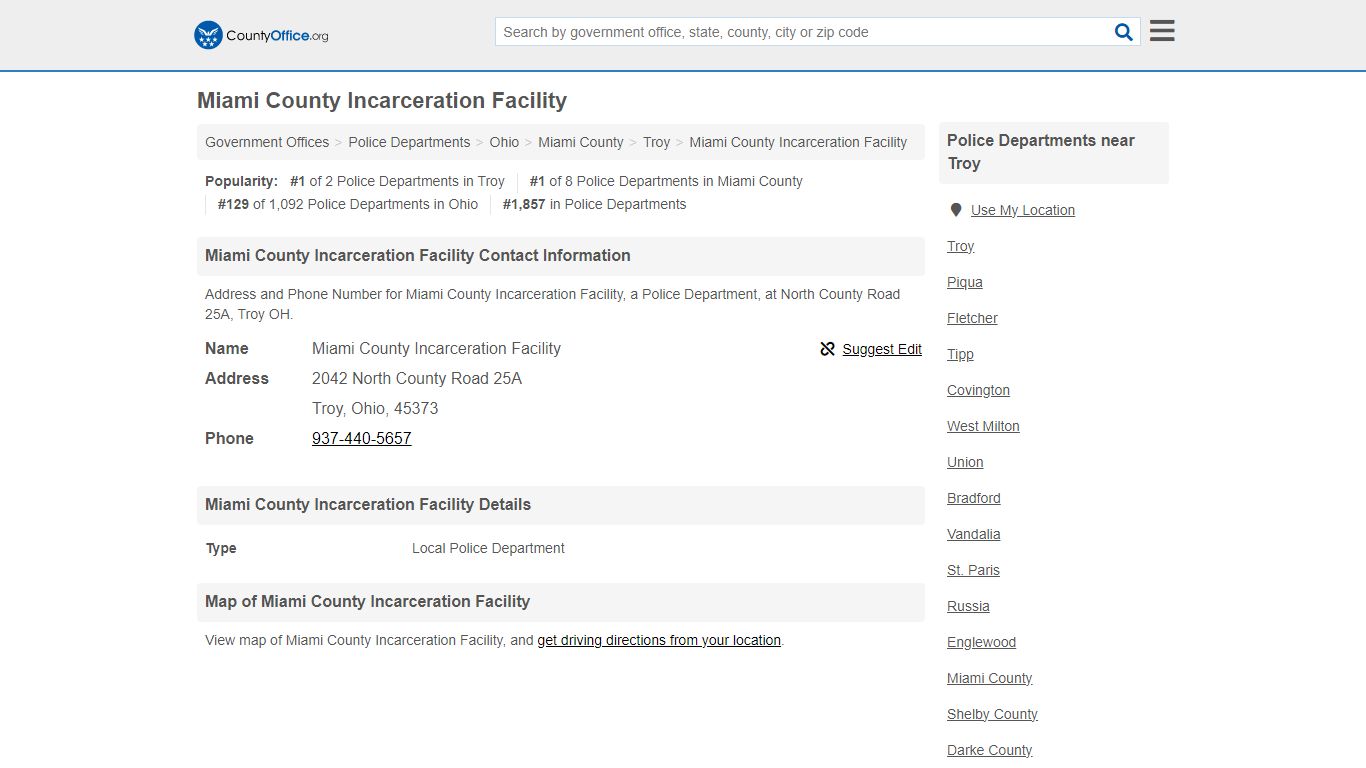Open Covington police departments link

(979, 390)
